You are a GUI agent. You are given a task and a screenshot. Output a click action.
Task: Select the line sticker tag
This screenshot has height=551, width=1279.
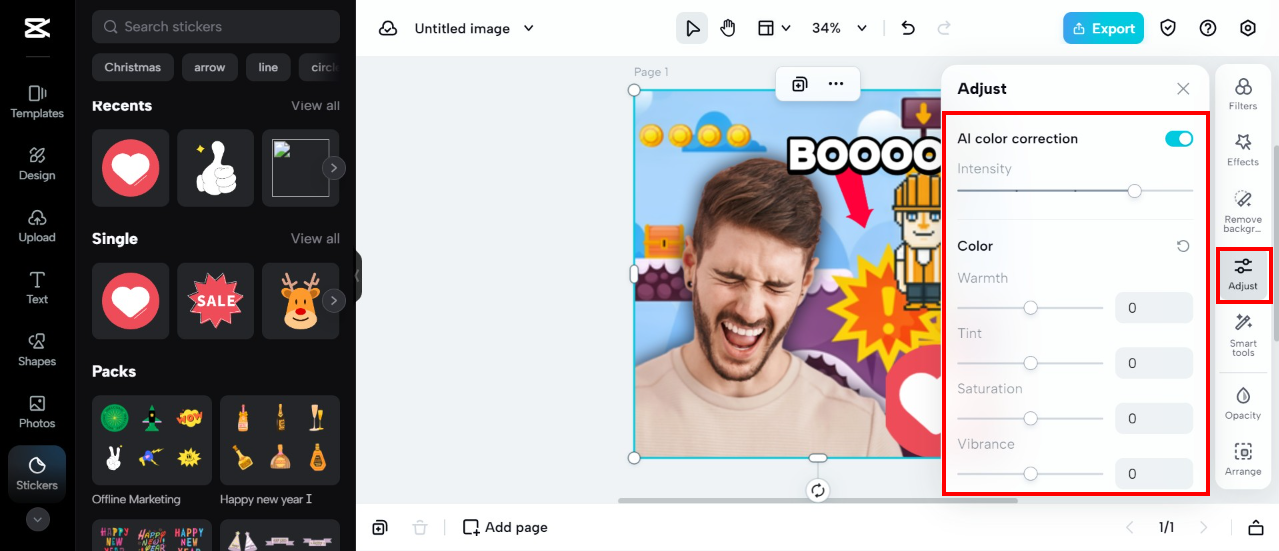[x=268, y=67]
